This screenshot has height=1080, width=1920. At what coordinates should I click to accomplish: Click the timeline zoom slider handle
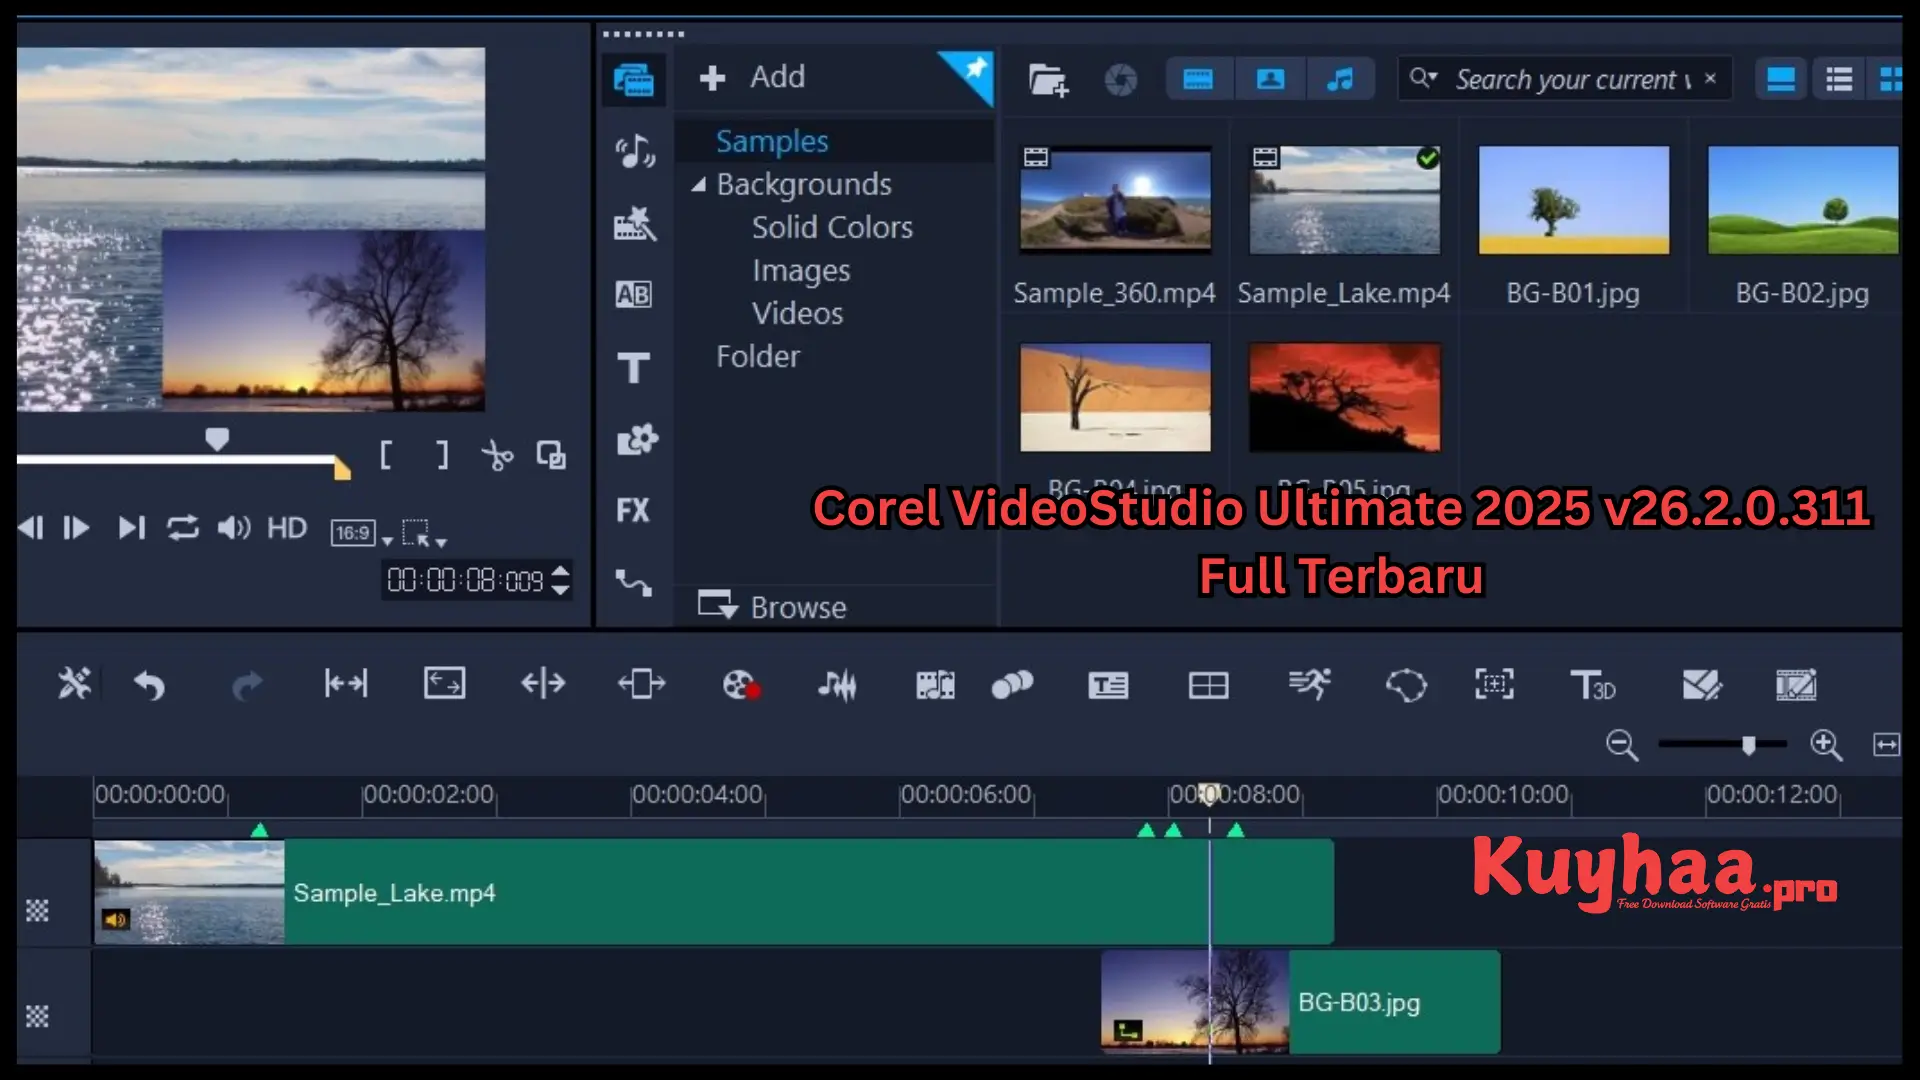(1748, 745)
